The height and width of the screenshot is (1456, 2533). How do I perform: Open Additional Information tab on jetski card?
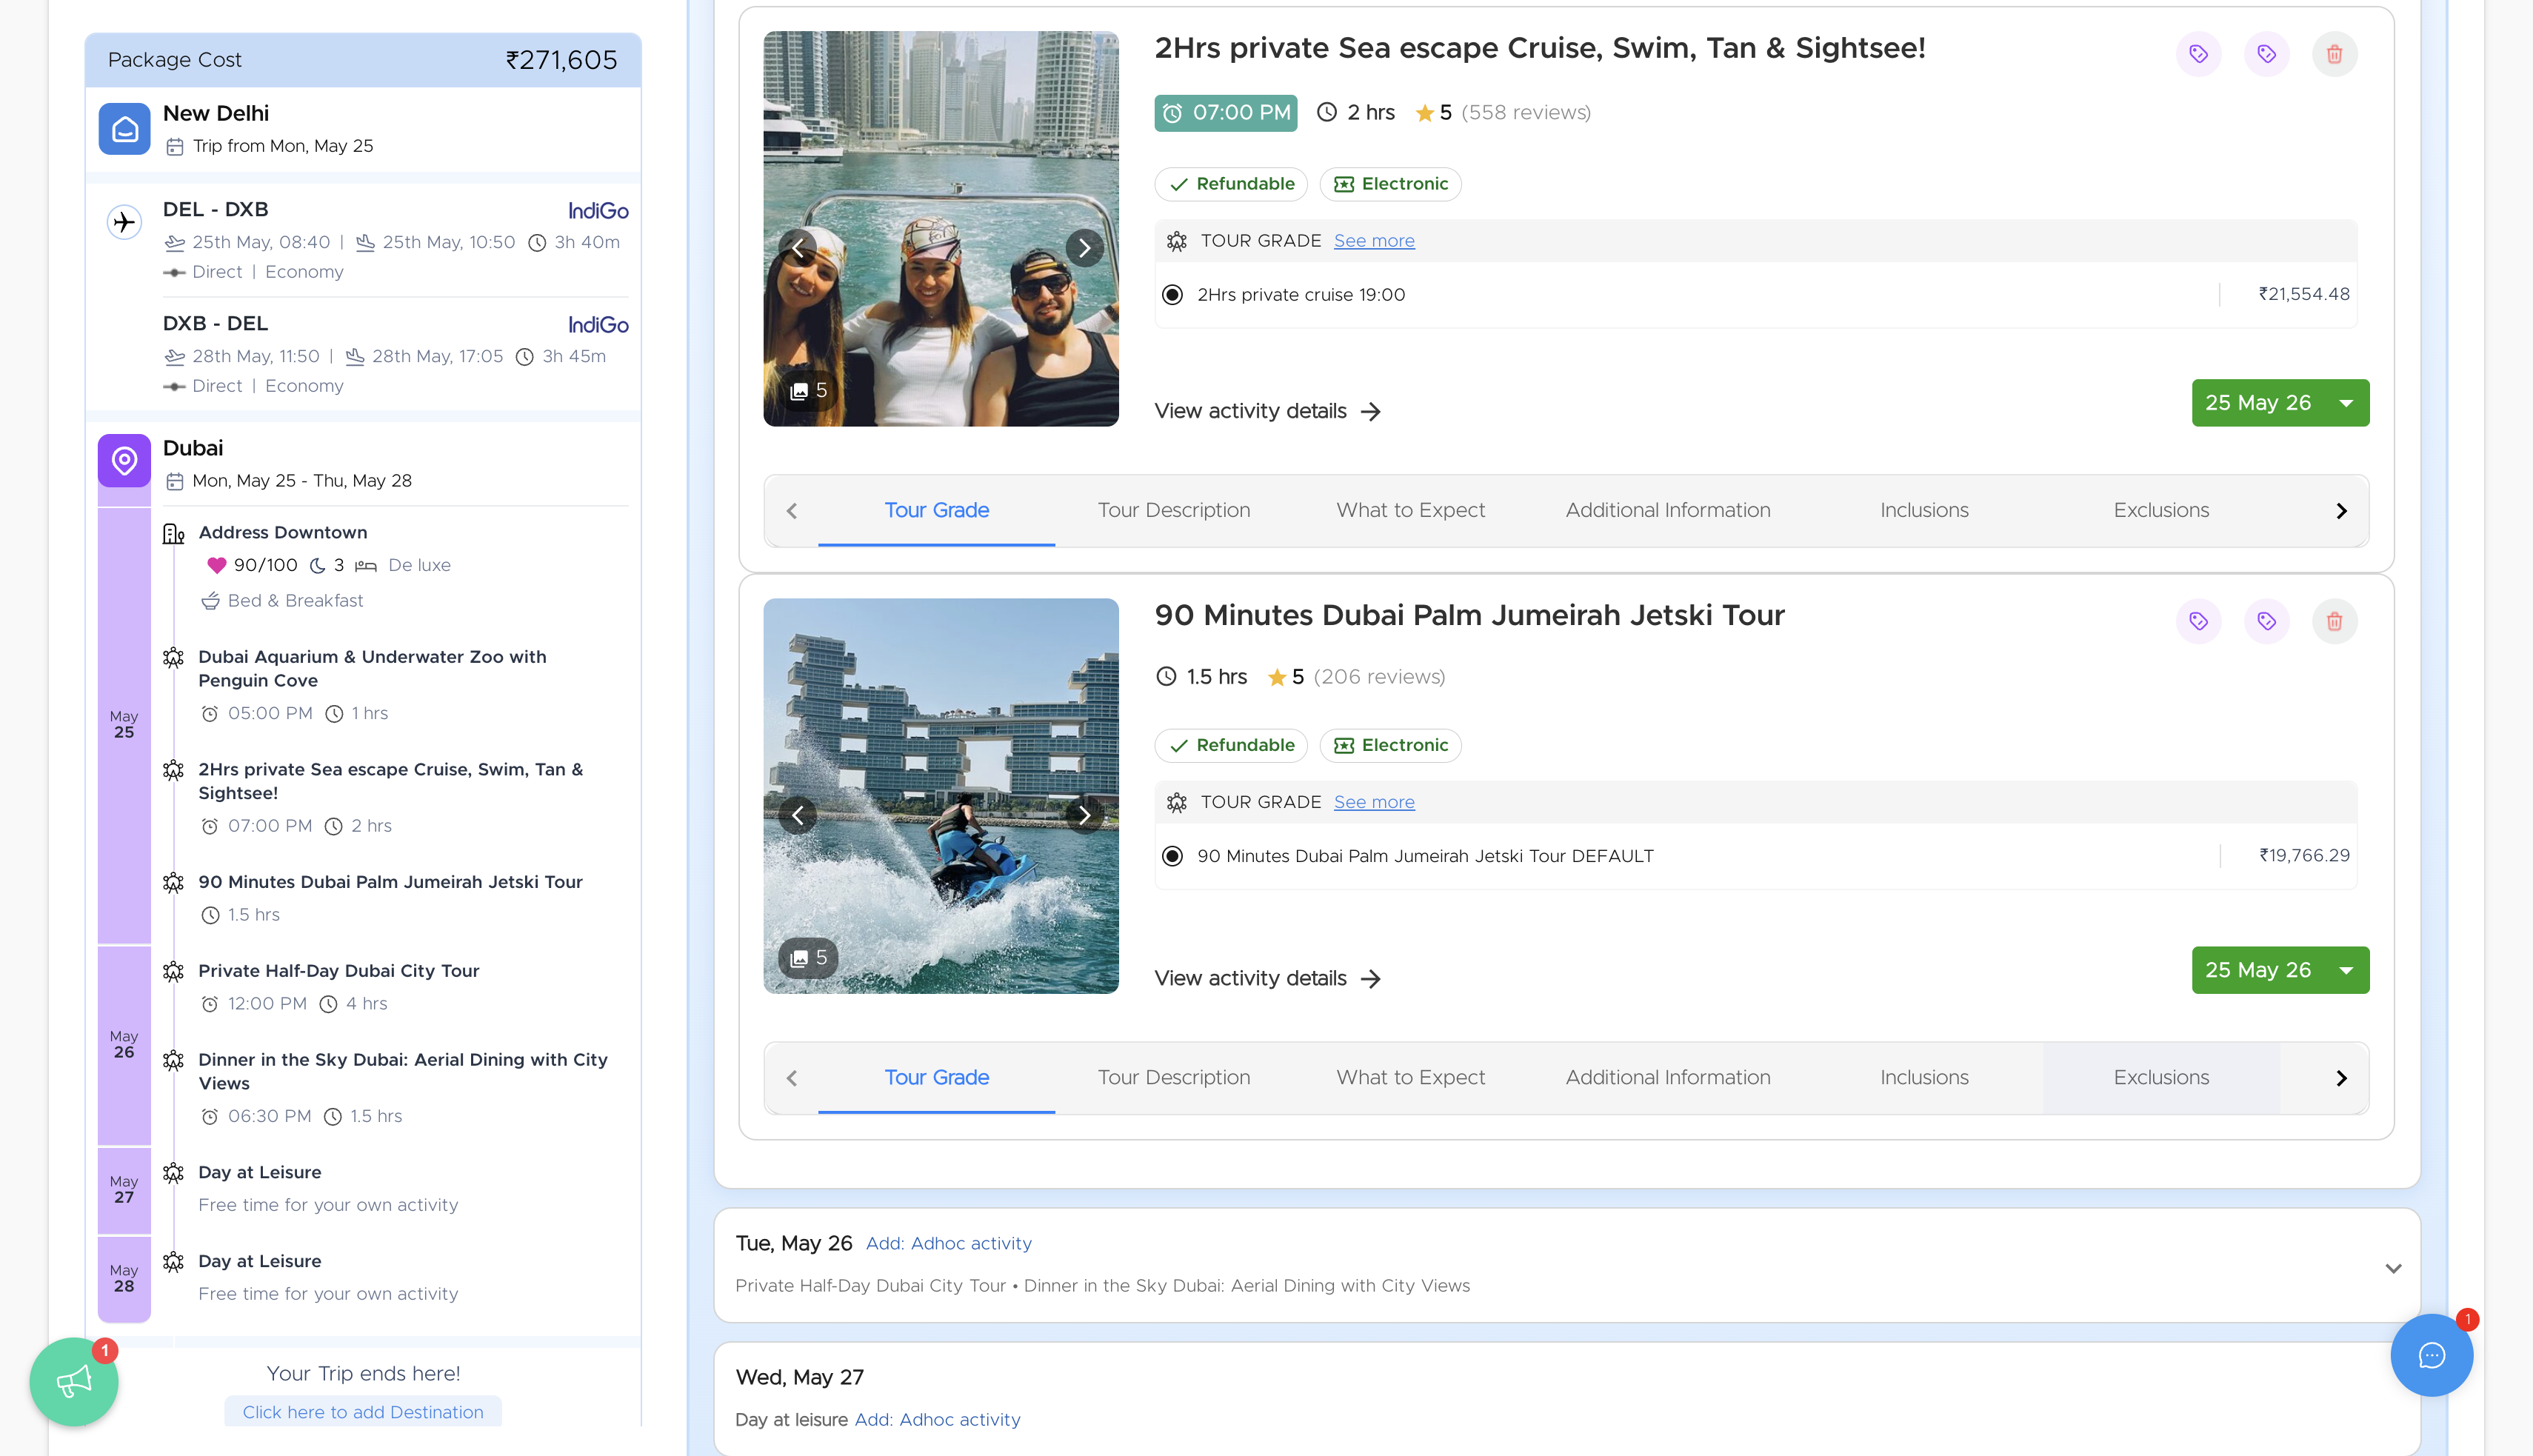click(x=1667, y=1077)
